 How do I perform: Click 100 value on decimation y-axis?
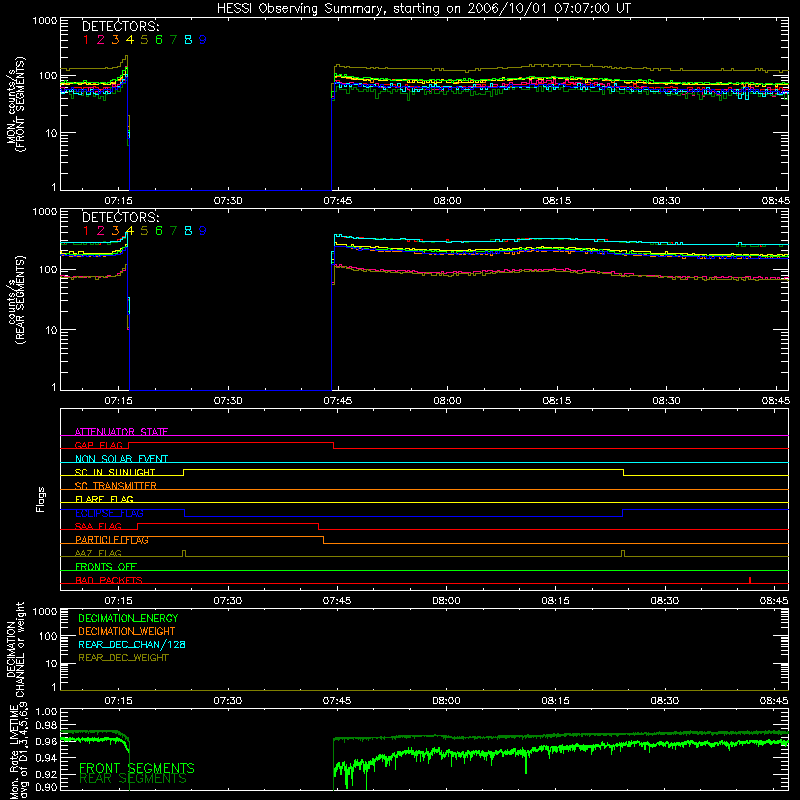click(x=48, y=636)
